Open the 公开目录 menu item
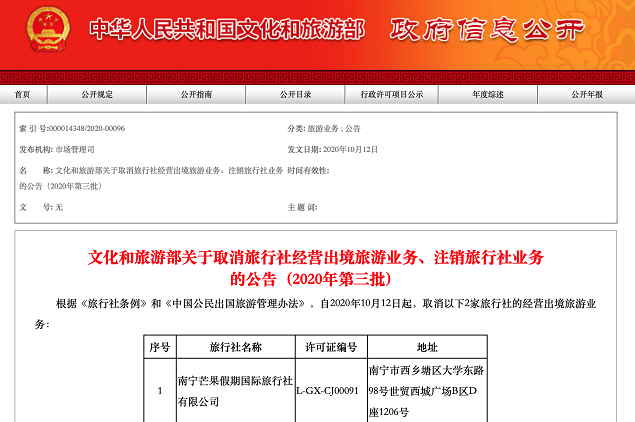 tap(295, 95)
